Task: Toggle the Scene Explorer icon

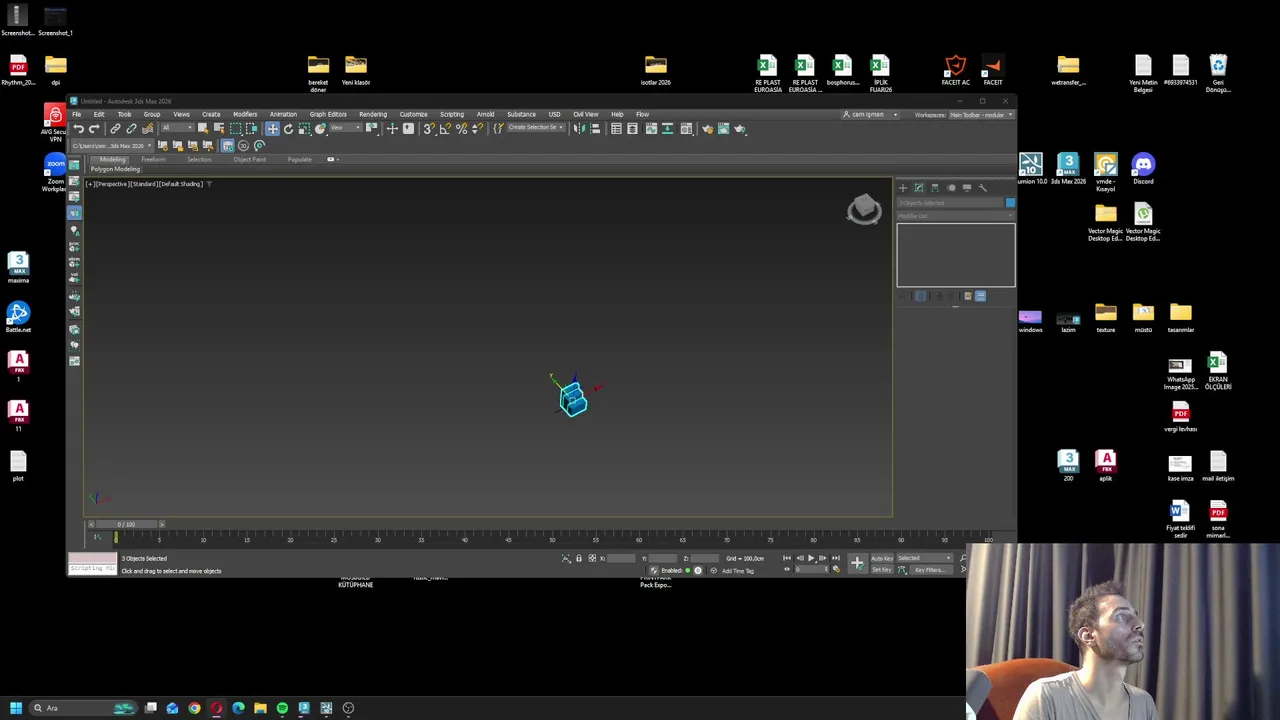Action: [x=616, y=128]
